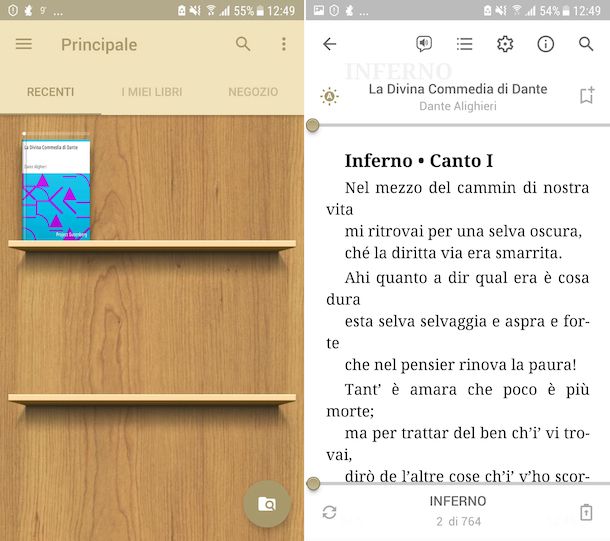Go back using the arrow in reader
This screenshot has width=610, height=541.
coord(330,44)
